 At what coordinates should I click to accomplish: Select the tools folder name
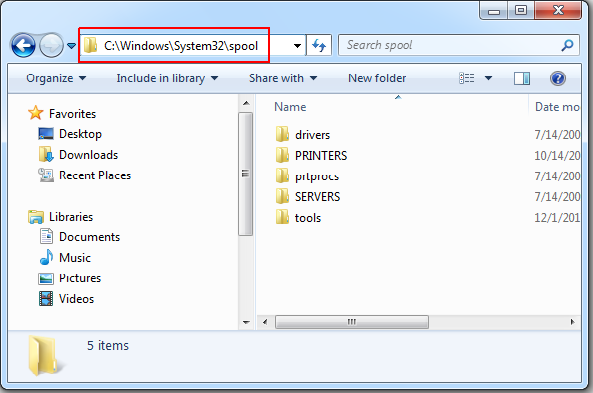coord(308,218)
